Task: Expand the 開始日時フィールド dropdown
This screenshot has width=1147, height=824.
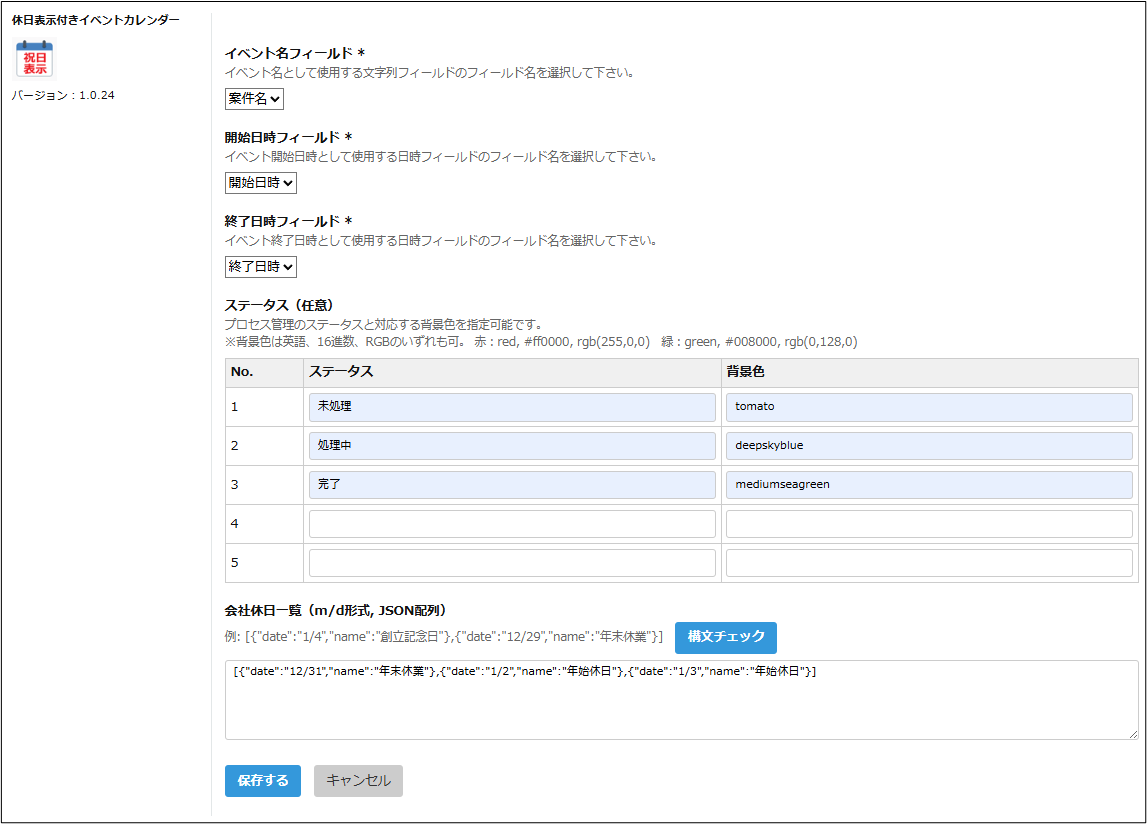Action: click(260, 183)
